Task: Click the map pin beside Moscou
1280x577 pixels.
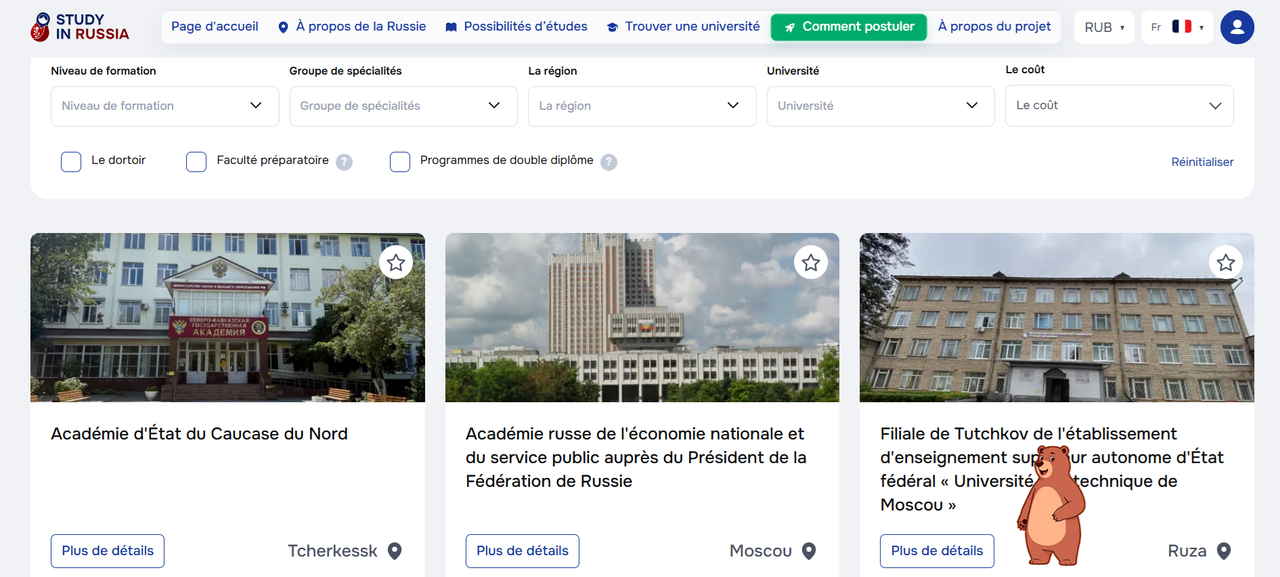Action: pyautogui.click(x=809, y=551)
